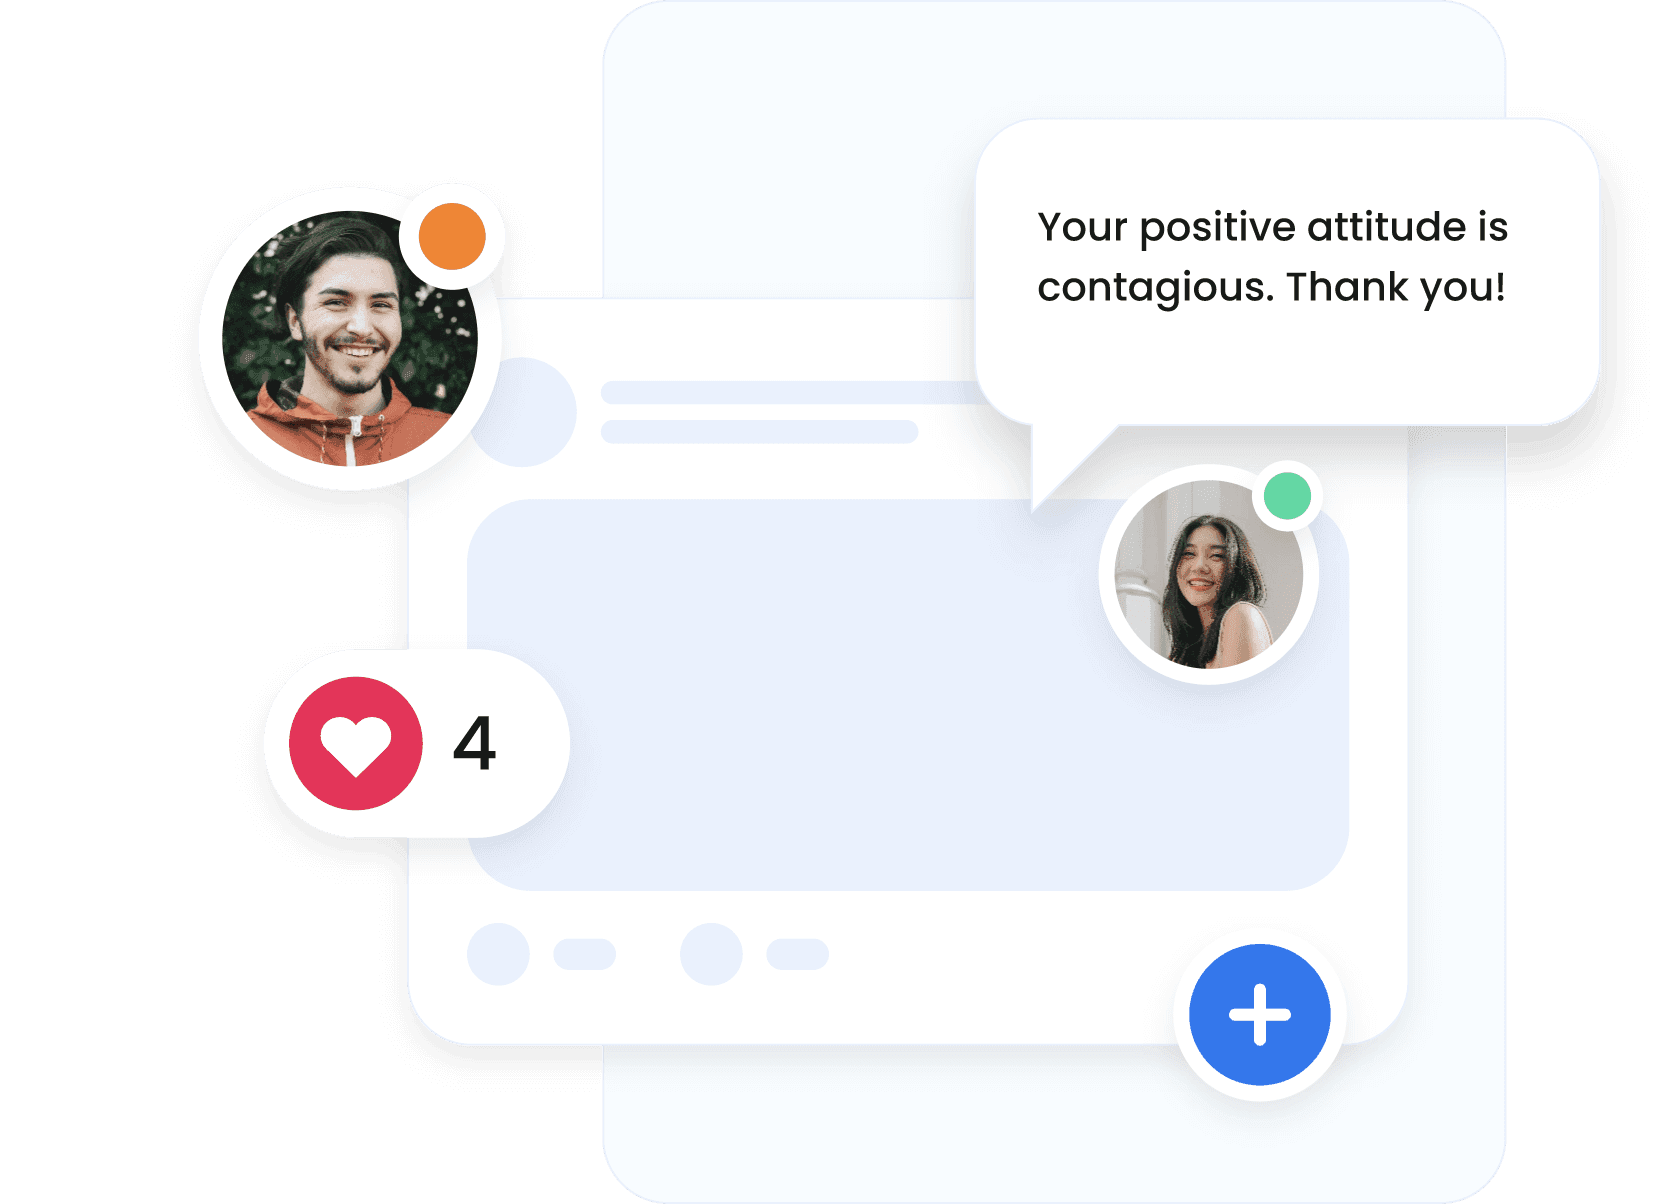Click the second reaction pill label in footer
Viewport: 1673px width, 1204px height.
797,954
